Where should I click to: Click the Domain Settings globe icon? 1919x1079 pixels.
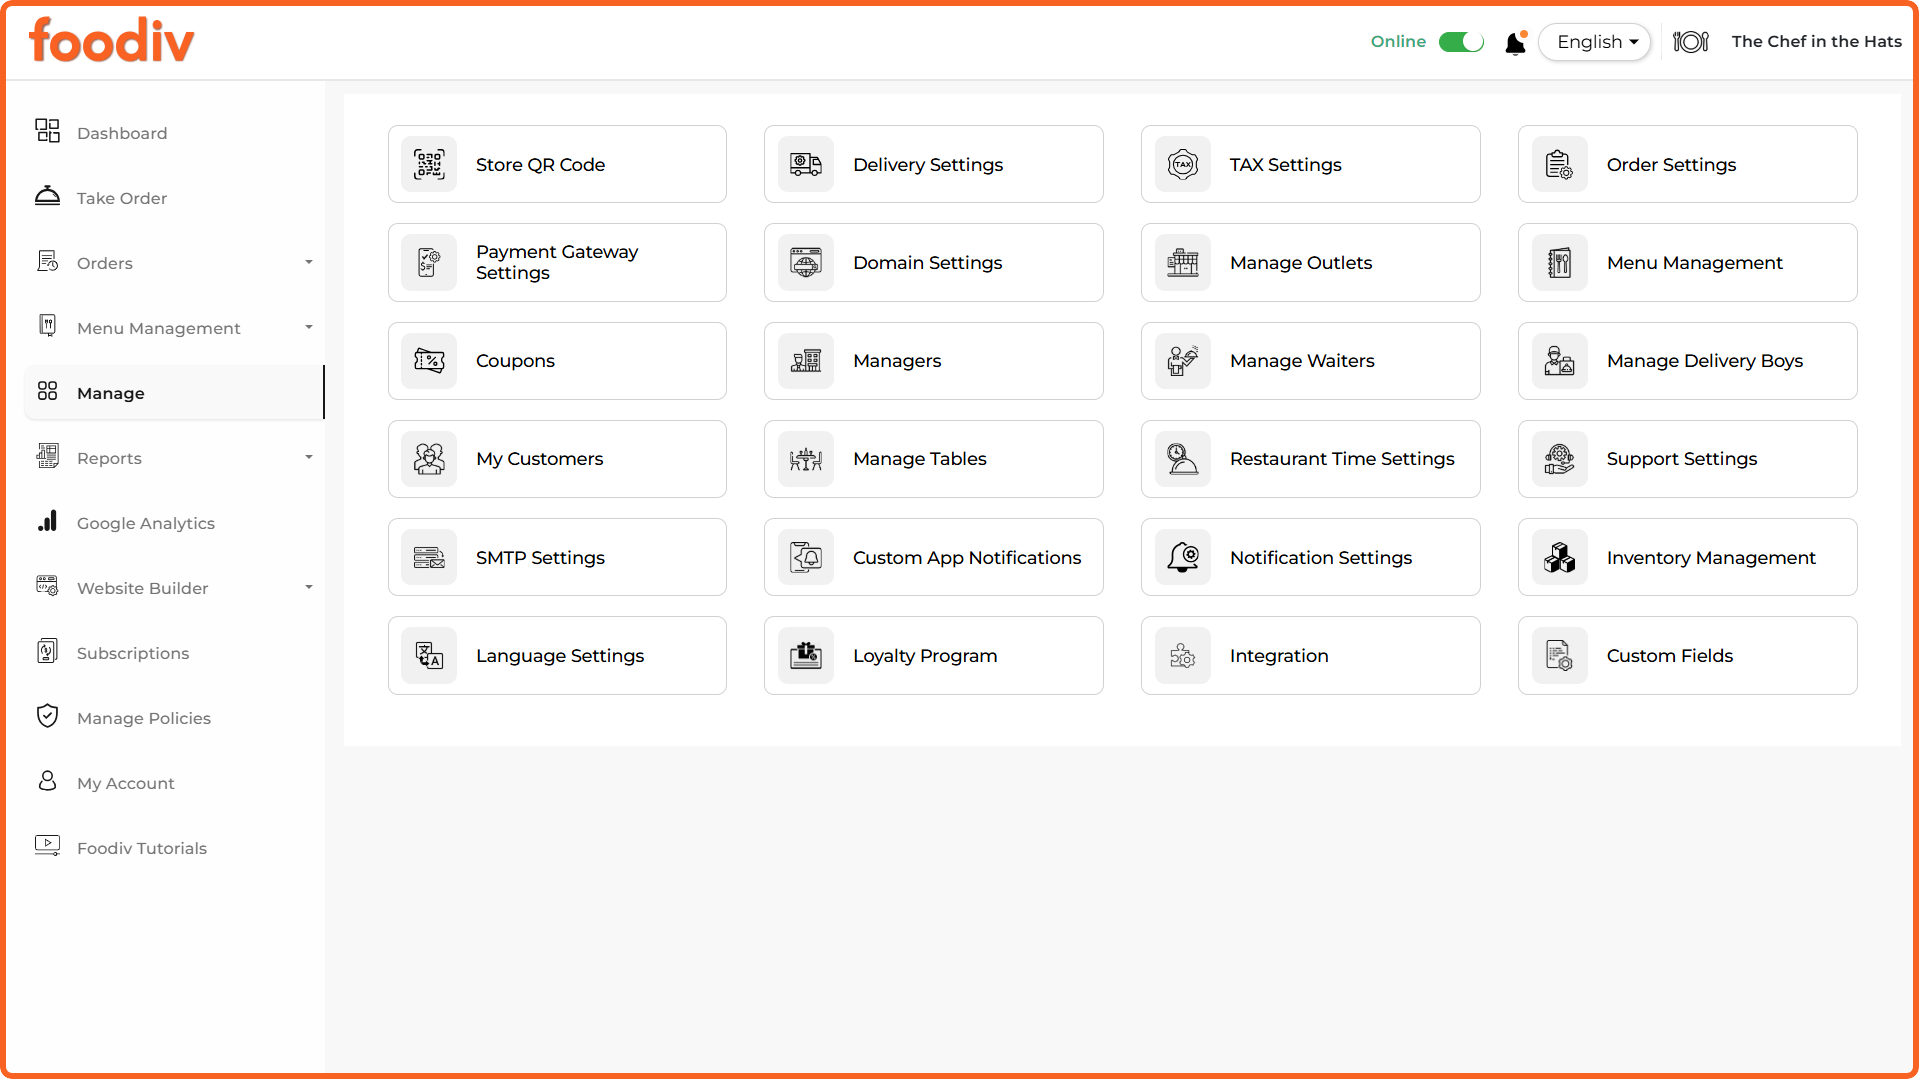coord(806,262)
